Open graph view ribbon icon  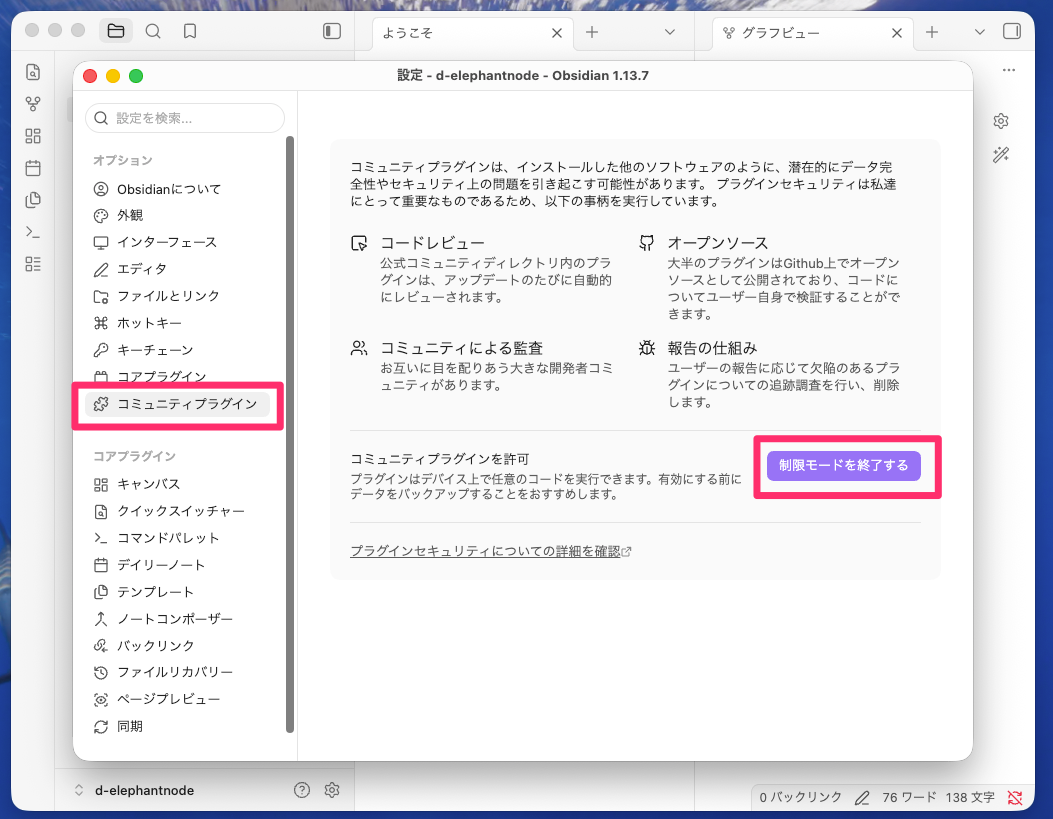point(33,104)
